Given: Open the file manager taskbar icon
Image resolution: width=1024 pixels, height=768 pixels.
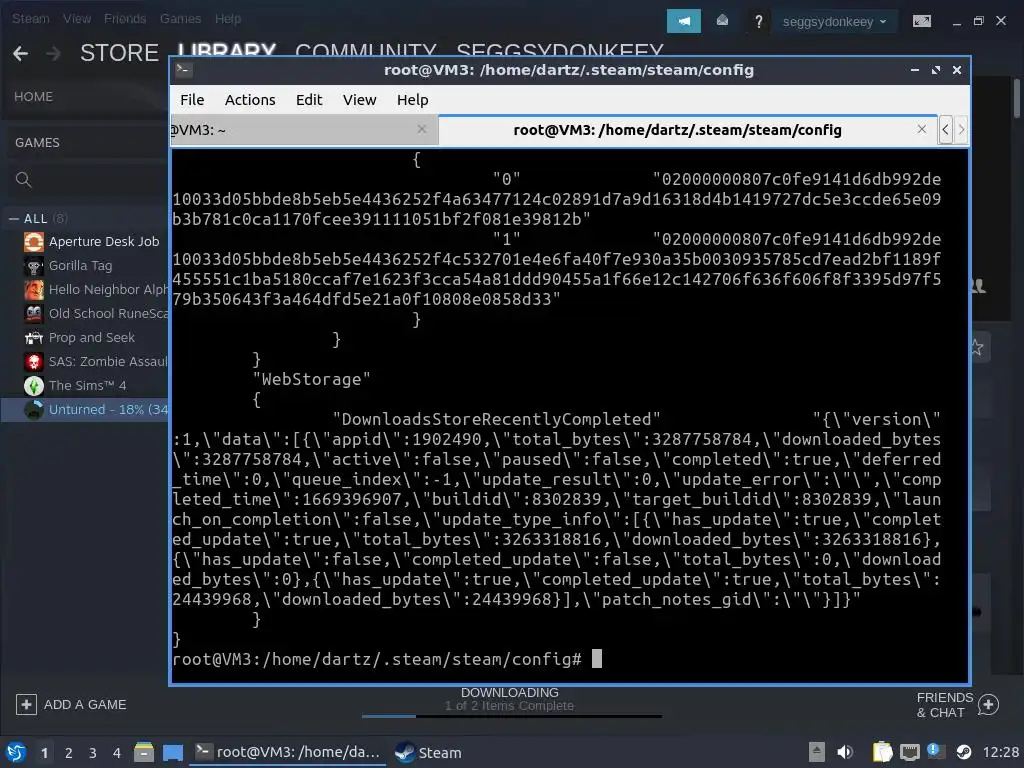Looking at the screenshot, I should 144,752.
